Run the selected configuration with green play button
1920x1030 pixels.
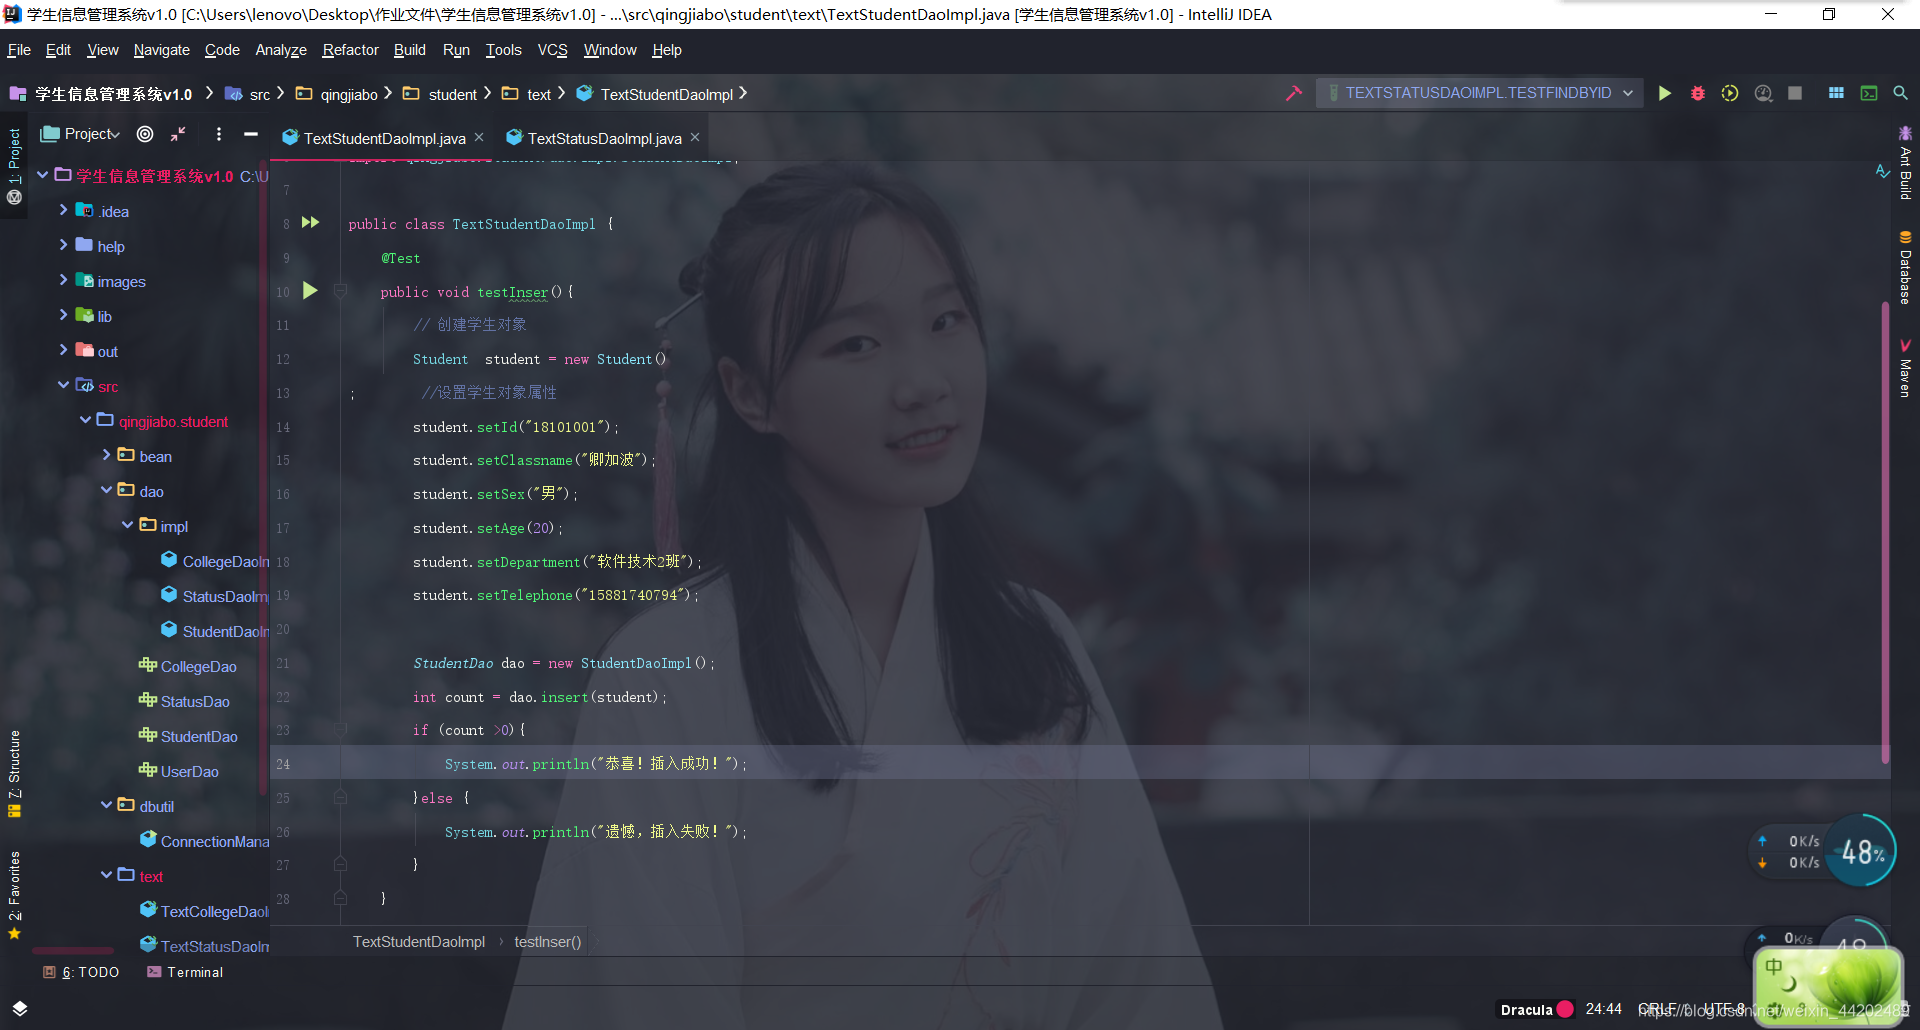(1664, 93)
